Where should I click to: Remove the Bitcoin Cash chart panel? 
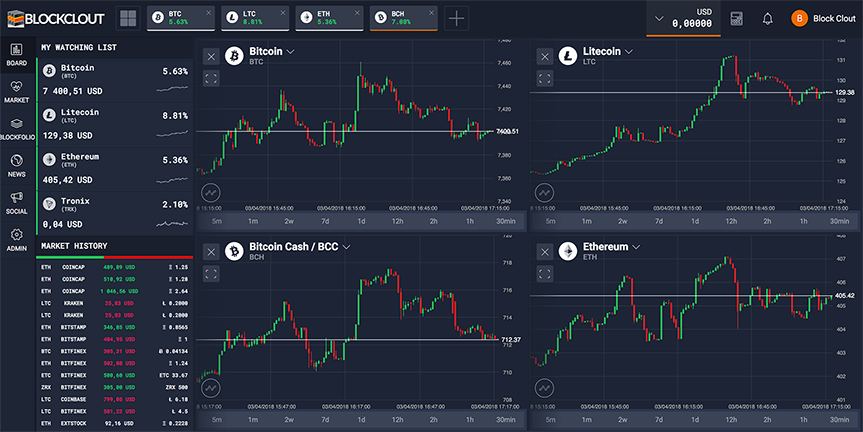pyautogui.click(x=211, y=252)
